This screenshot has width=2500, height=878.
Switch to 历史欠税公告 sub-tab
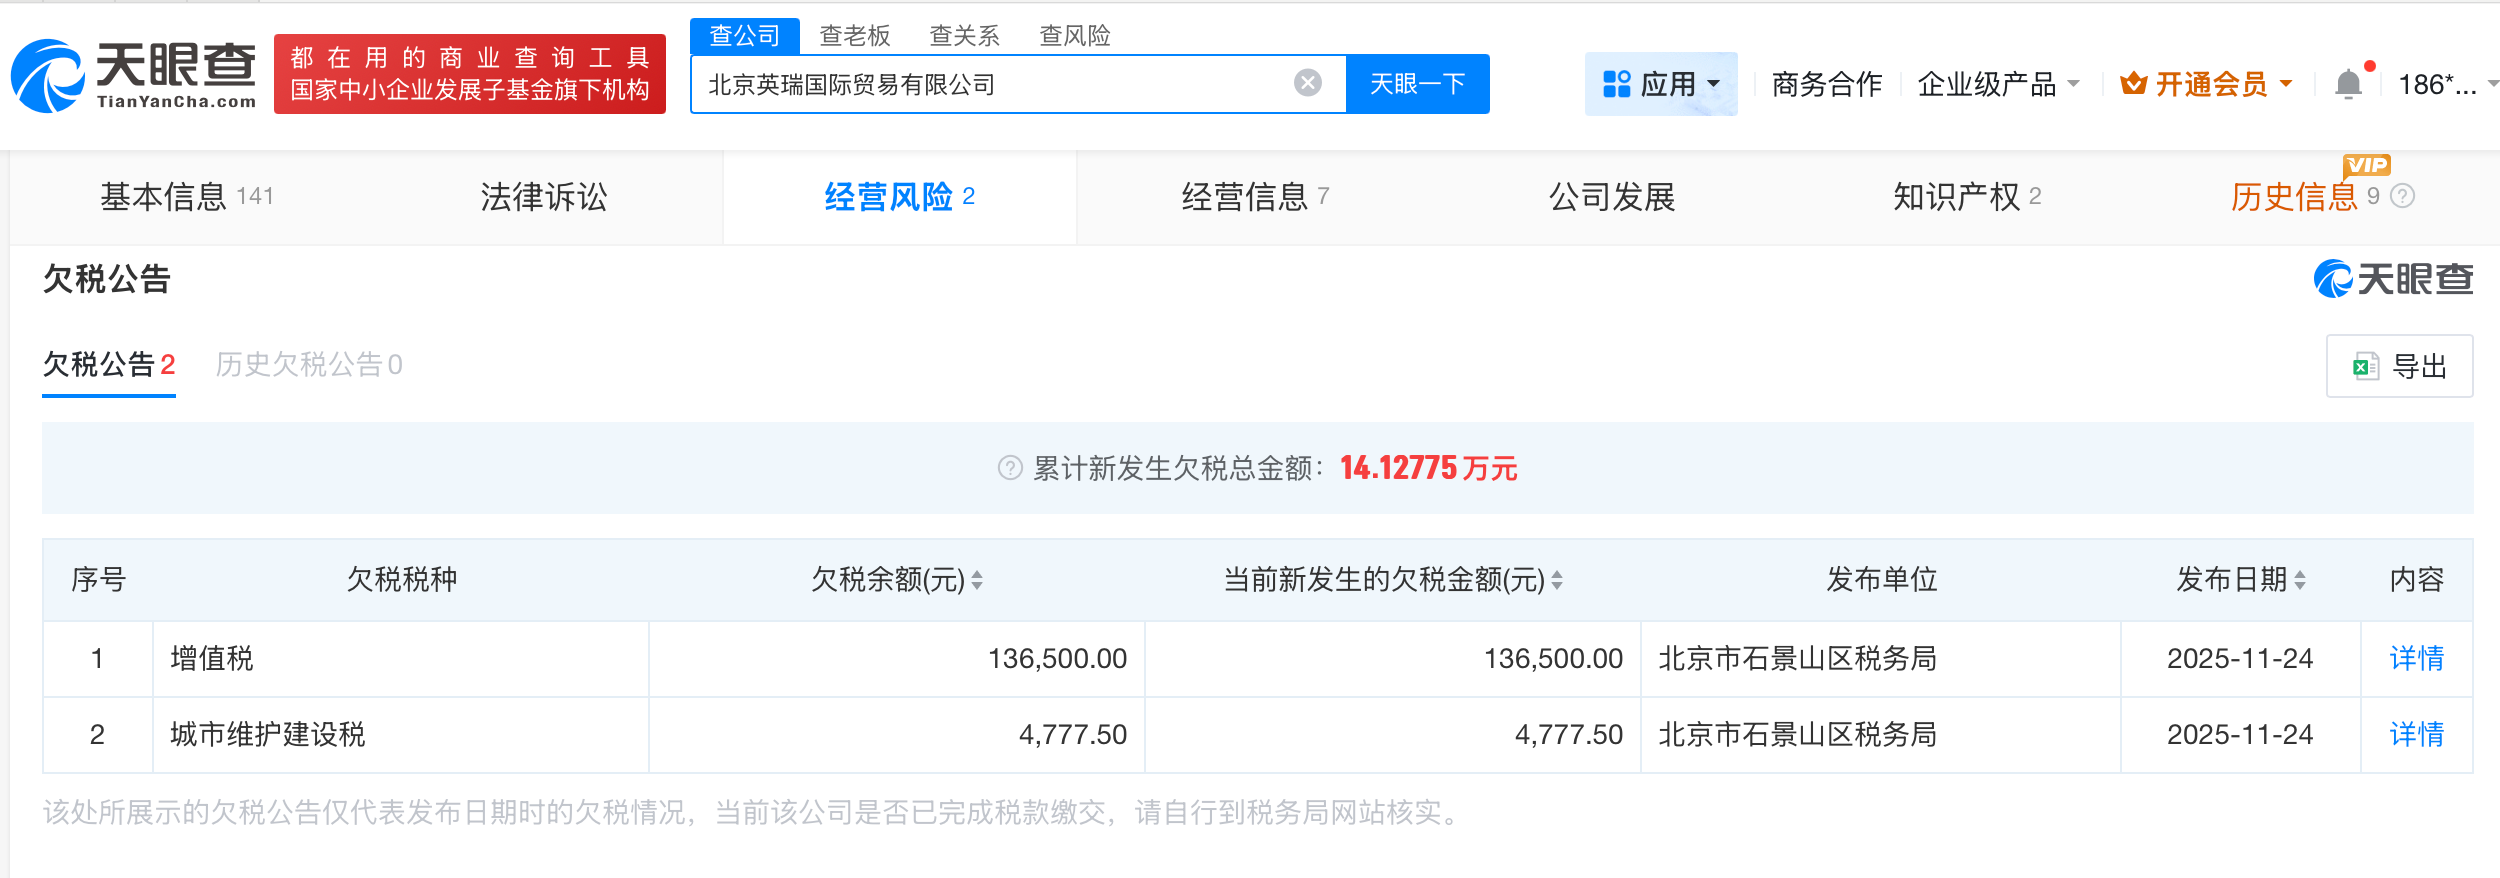click(308, 365)
